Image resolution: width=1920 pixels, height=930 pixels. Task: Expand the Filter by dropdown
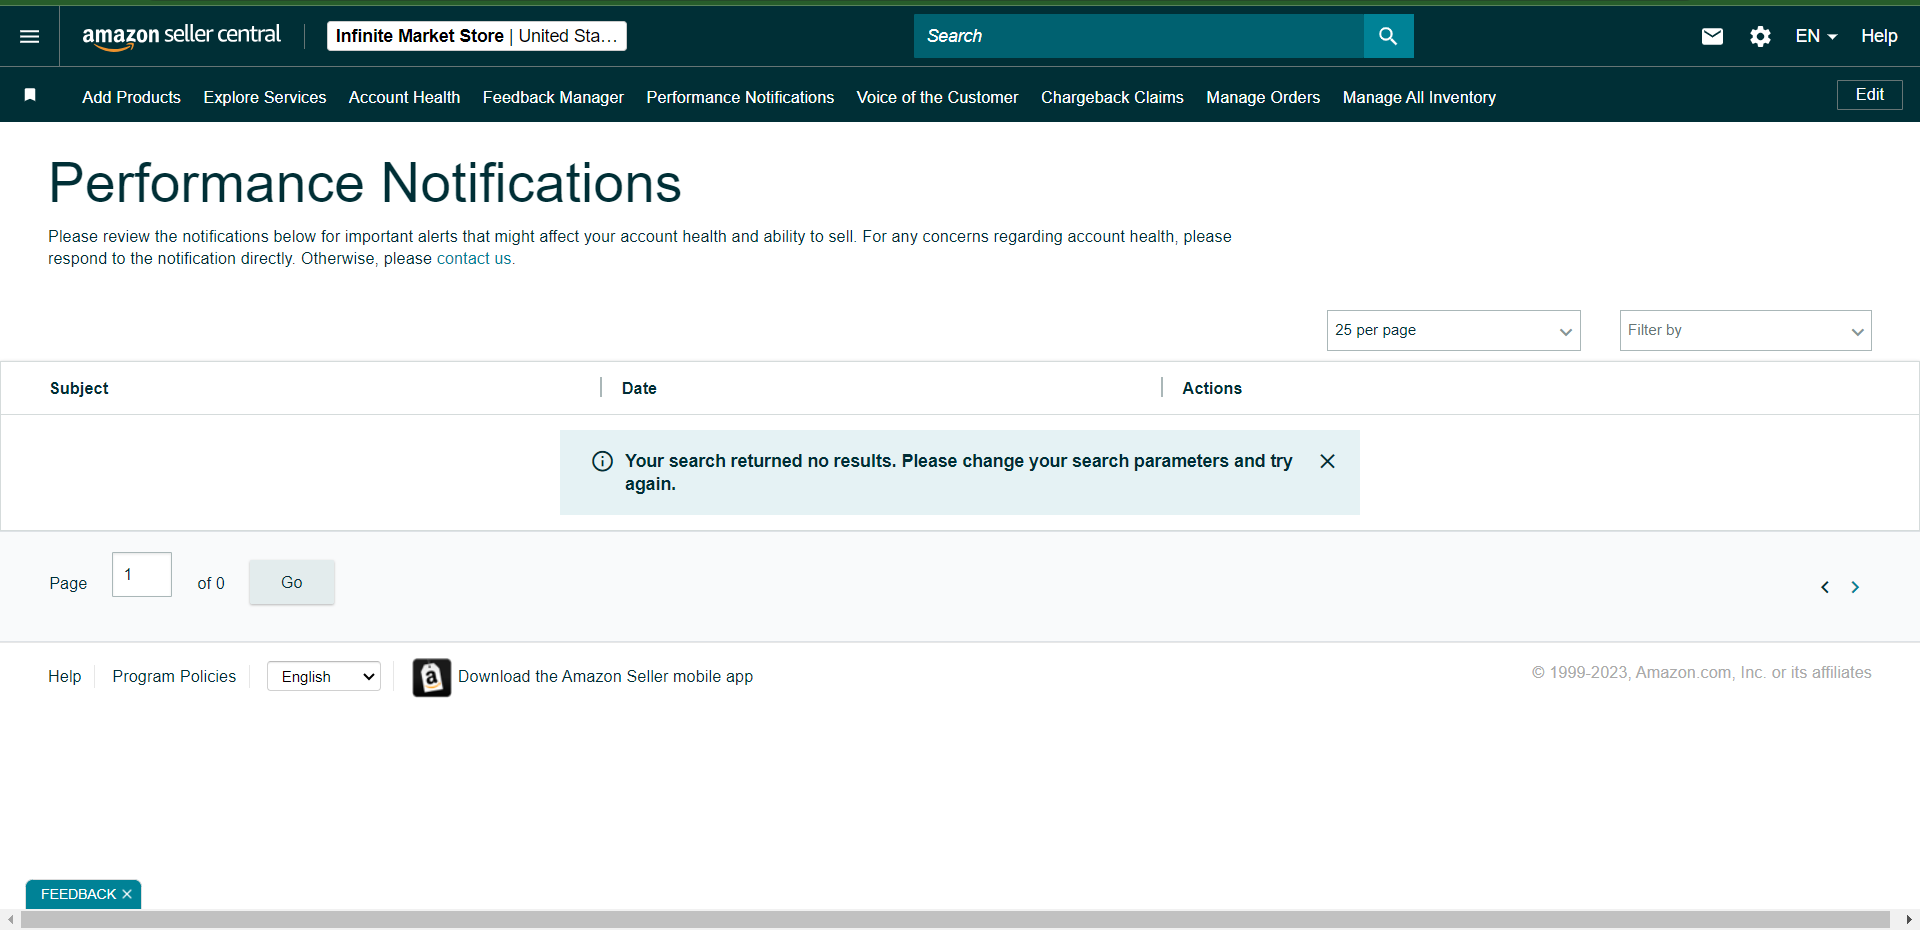[x=1745, y=330]
